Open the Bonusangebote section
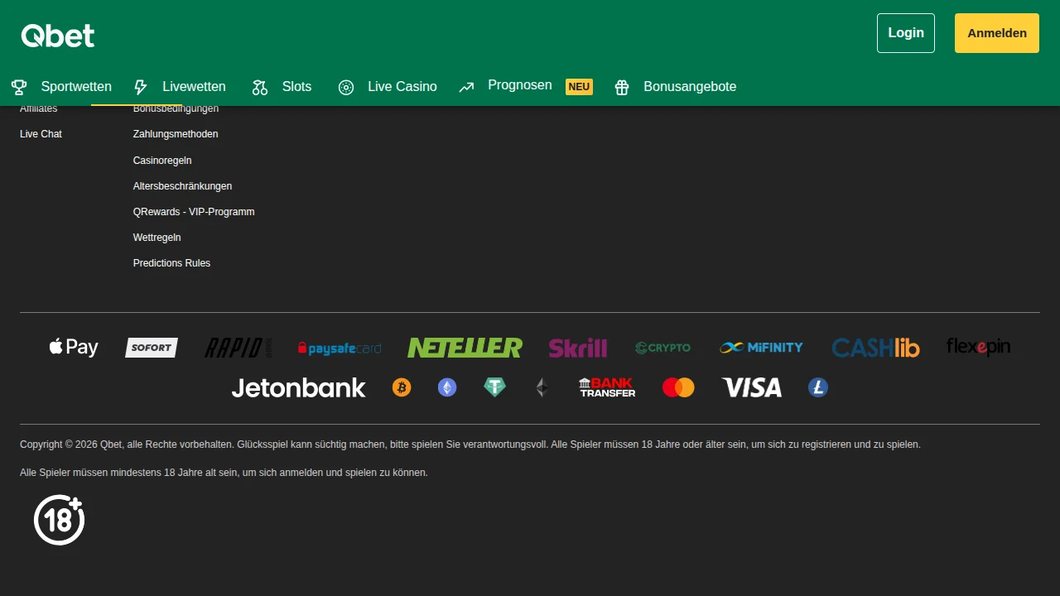The image size is (1060, 596). [x=690, y=86]
